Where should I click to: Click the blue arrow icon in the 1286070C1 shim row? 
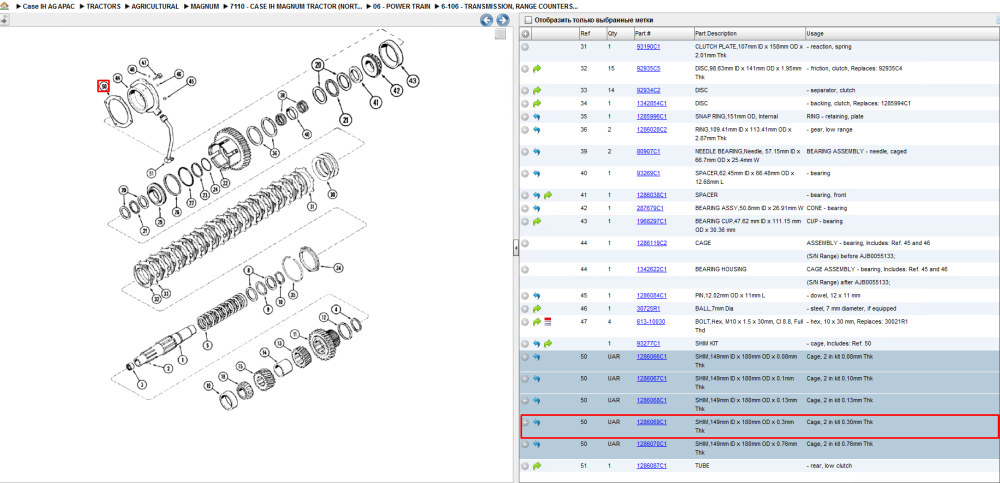[537, 444]
